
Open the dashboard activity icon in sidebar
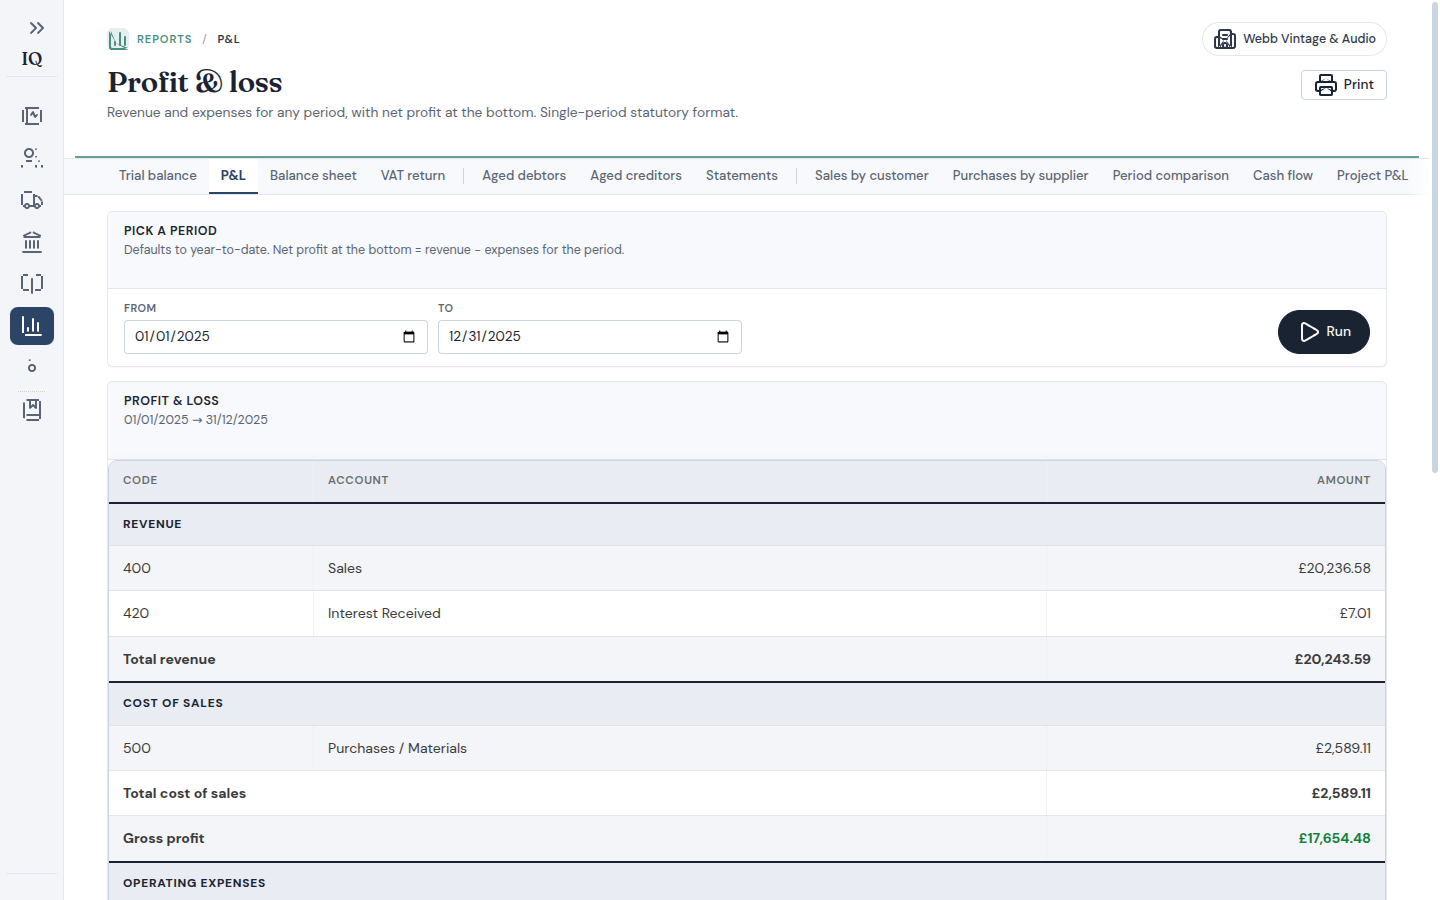pyautogui.click(x=32, y=116)
